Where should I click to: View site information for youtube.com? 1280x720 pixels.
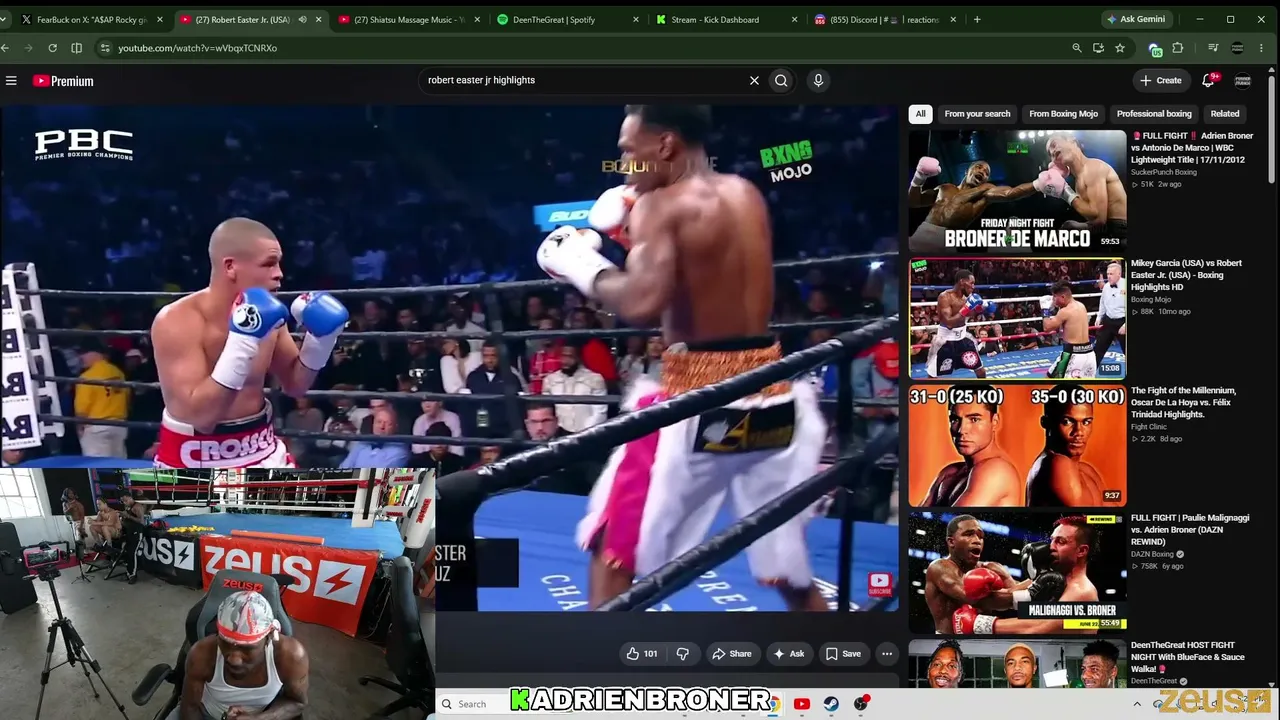[x=104, y=48]
